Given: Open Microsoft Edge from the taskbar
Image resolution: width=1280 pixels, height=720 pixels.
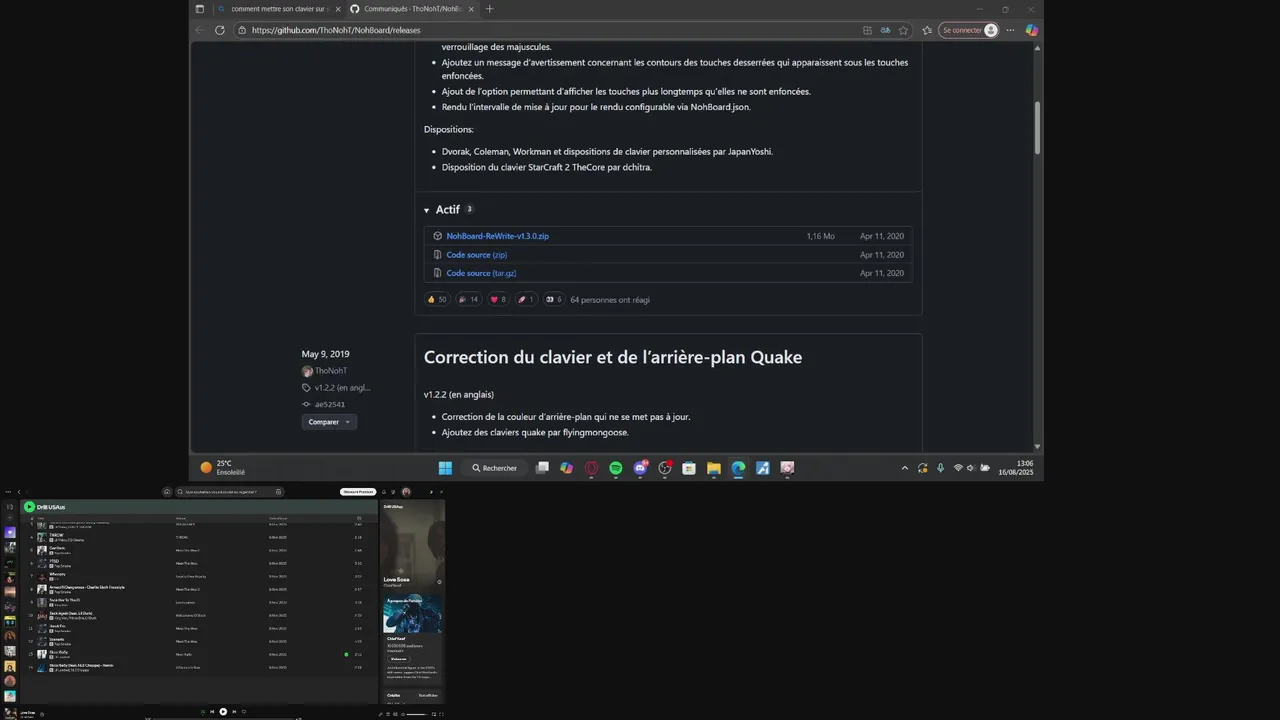Looking at the screenshot, I should (738, 468).
